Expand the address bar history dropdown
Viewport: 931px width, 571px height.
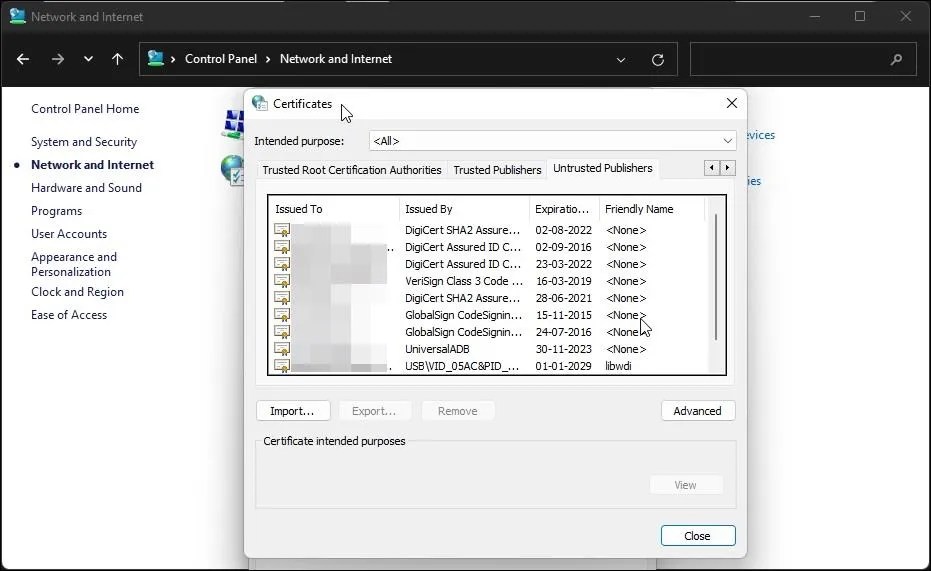621,59
